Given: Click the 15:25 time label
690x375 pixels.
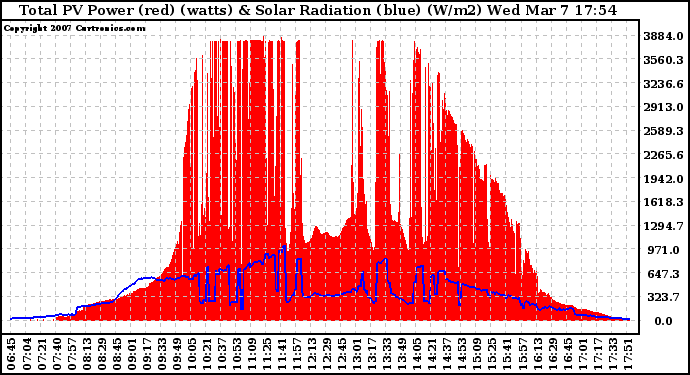Looking at the screenshot, I should tap(491, 354).
